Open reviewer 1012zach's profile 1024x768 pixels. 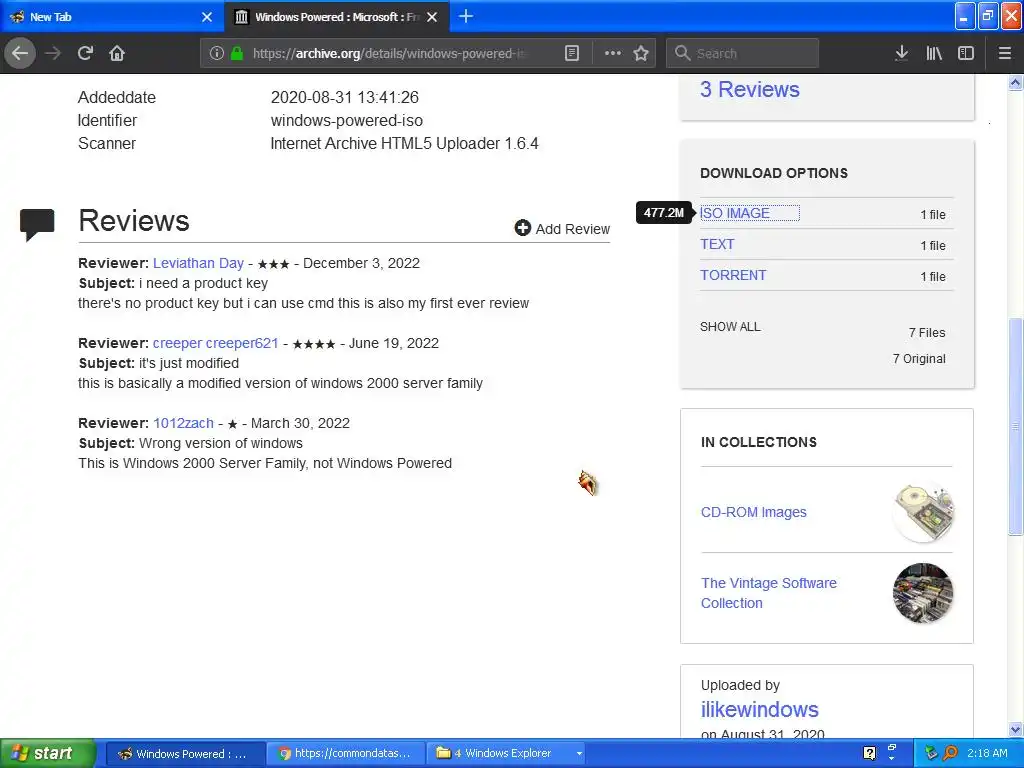pyautogui.click(x=184, y=423)
